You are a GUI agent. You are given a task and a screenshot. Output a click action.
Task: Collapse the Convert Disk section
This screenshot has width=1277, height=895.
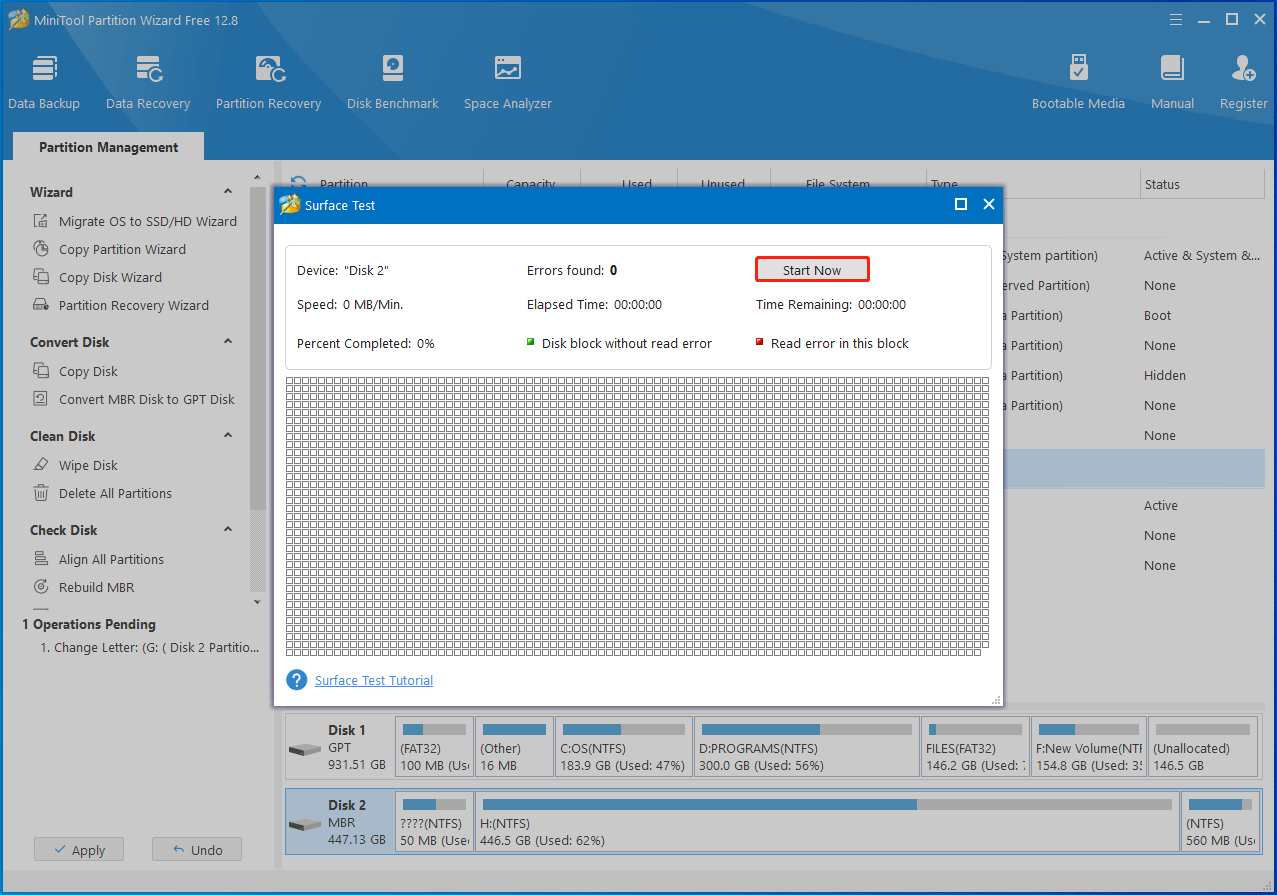[228, 342]
